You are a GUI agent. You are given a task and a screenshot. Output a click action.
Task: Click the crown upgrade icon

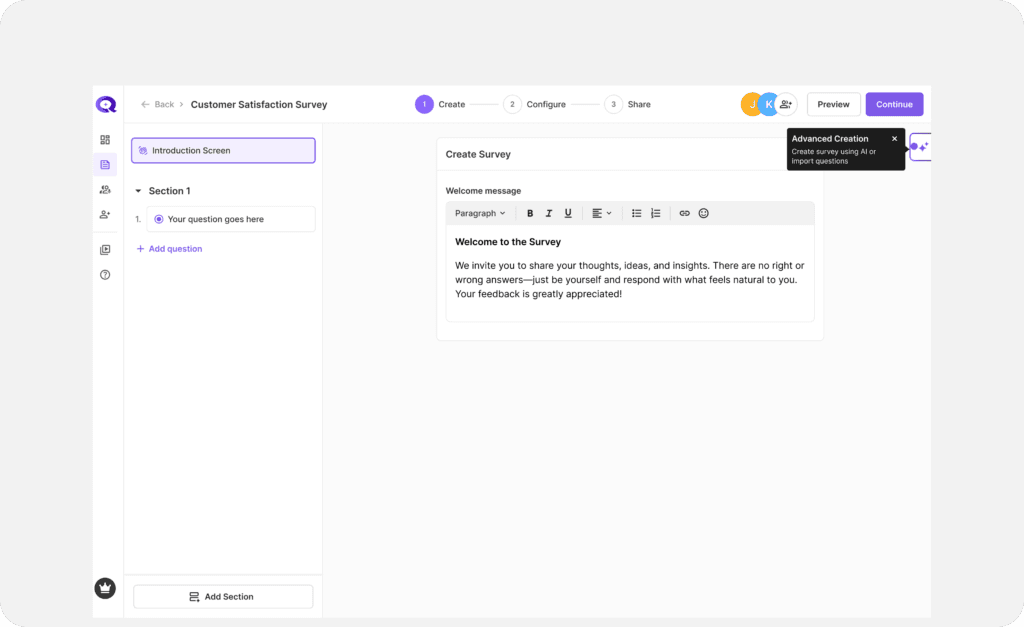pos(105,588)
